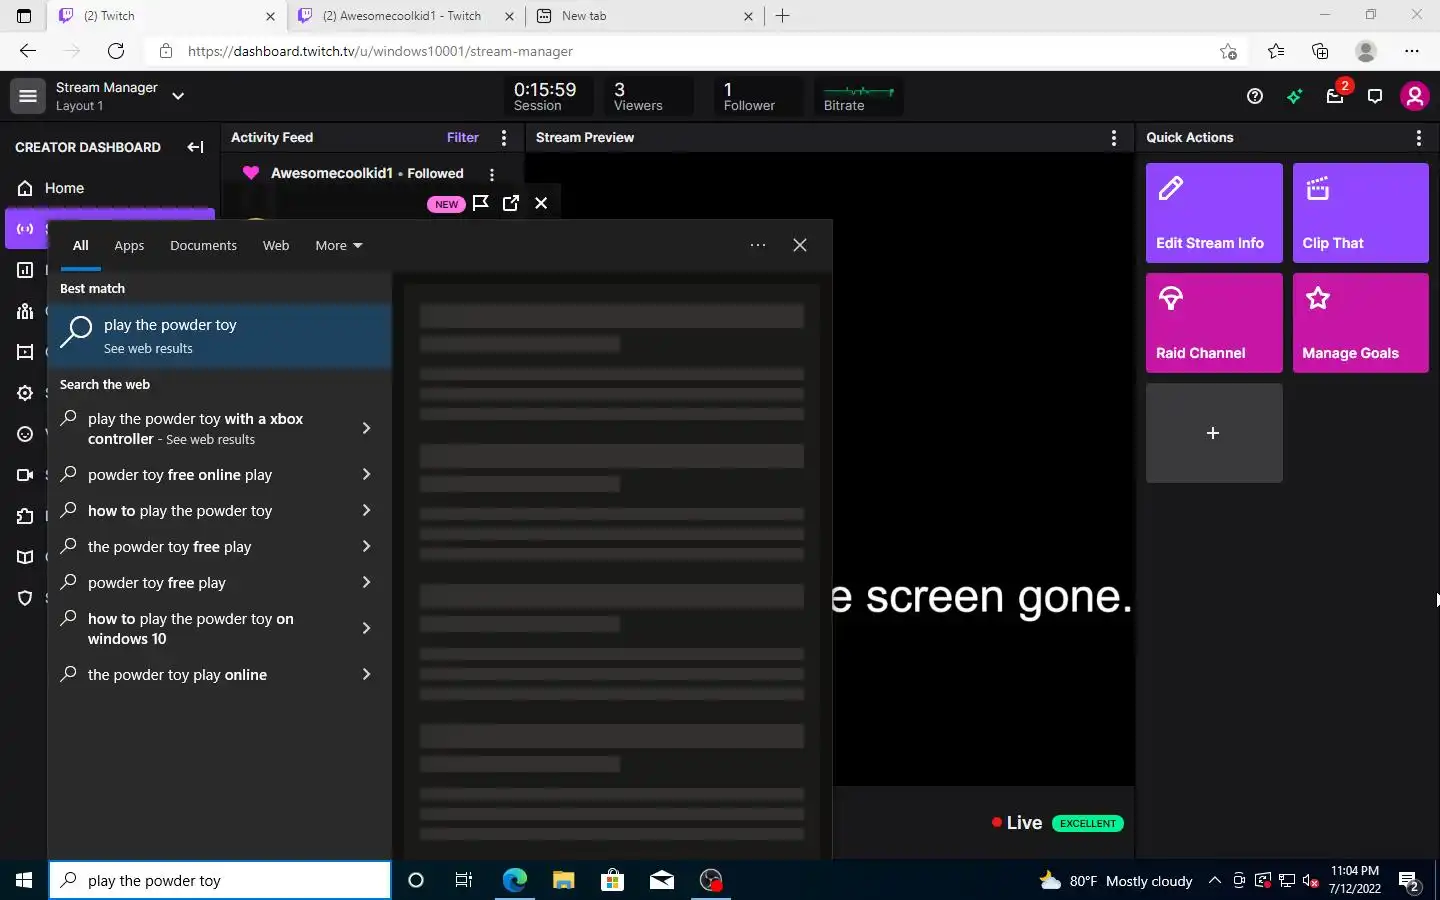Click Raid Channel quick action
This screenshot has width=1440, height=900.
[1214, 323]
